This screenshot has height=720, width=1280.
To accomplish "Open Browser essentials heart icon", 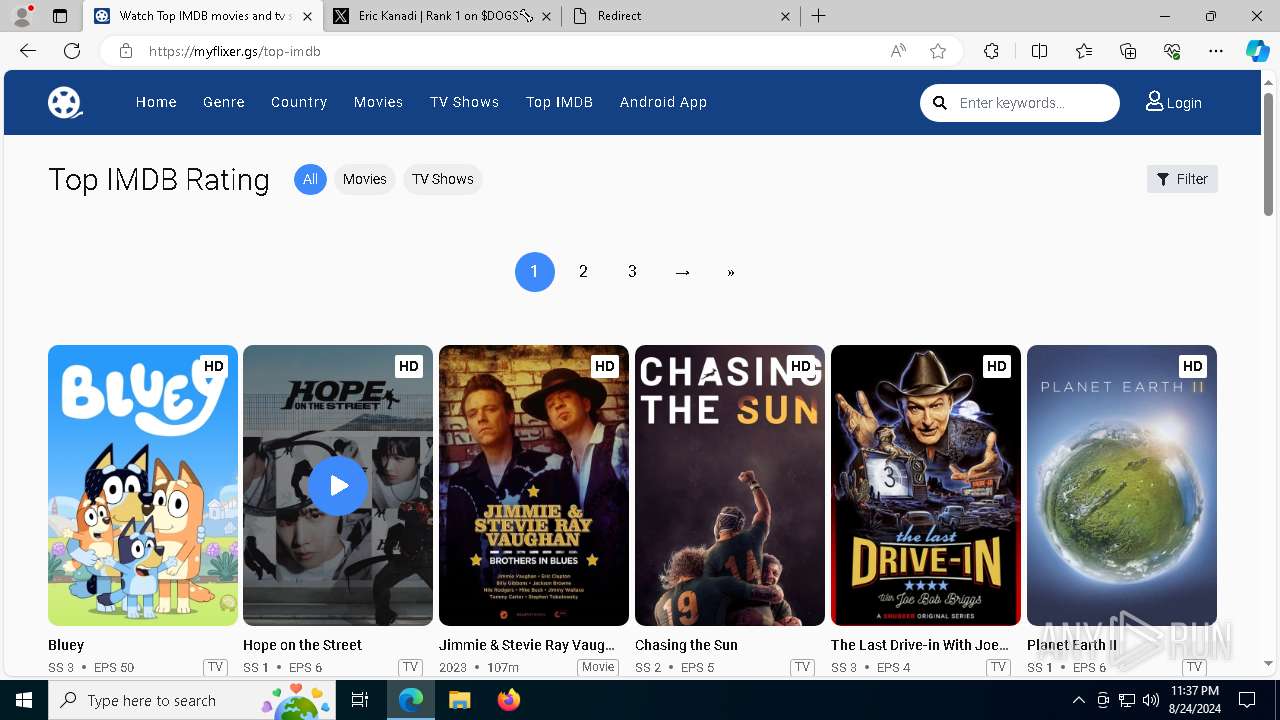I will (x=1172, y=51).
